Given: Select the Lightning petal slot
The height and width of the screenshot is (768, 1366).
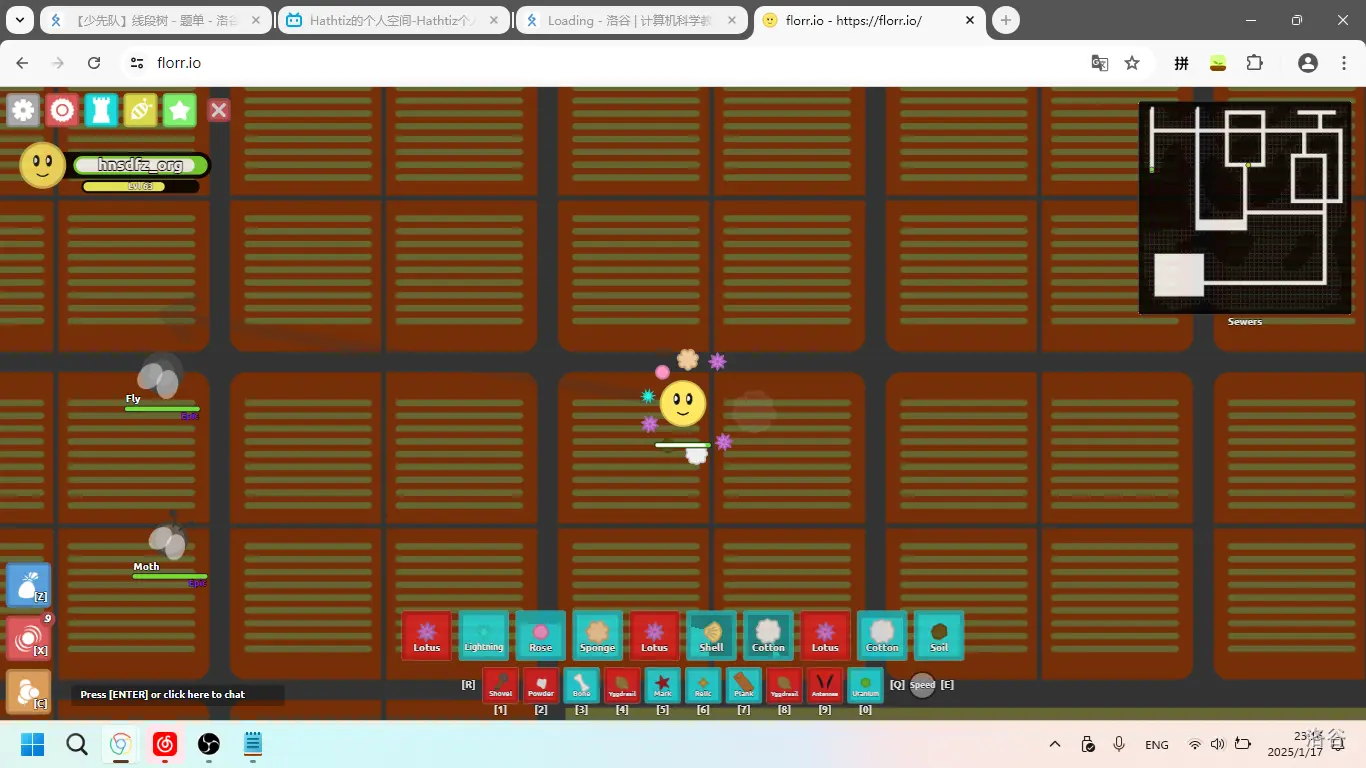Looking at the screenshot, I should (484, 636).
